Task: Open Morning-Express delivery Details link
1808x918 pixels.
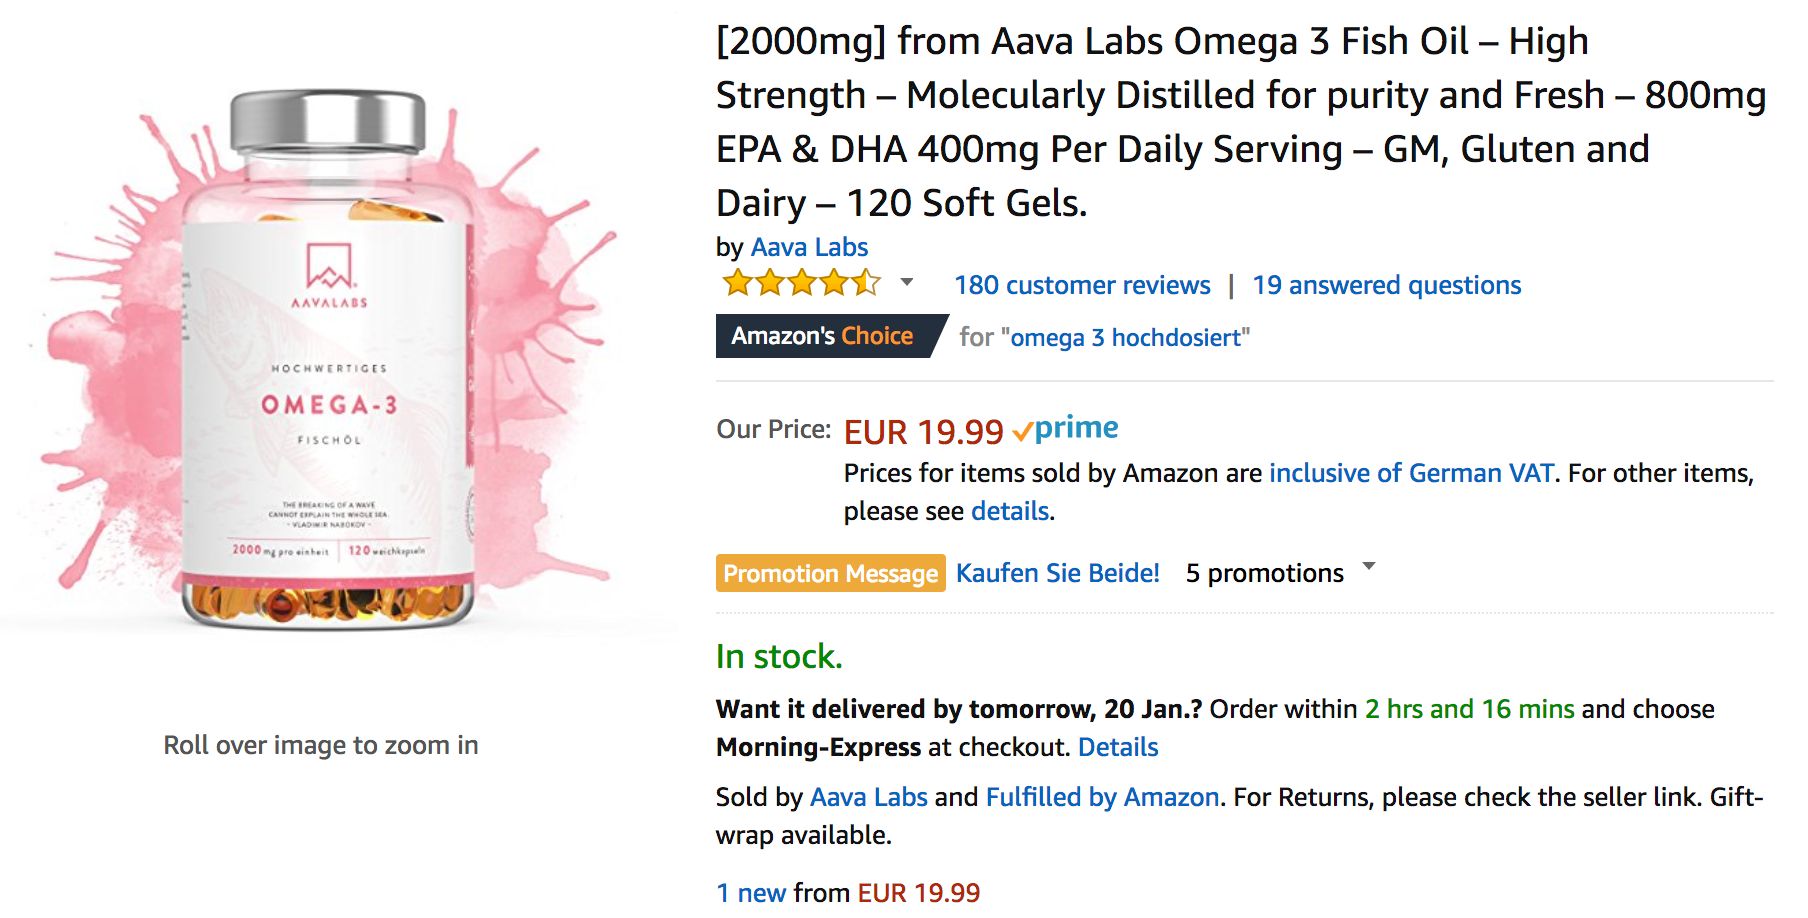Action: pyautogui.click(x=1118, y=747)
